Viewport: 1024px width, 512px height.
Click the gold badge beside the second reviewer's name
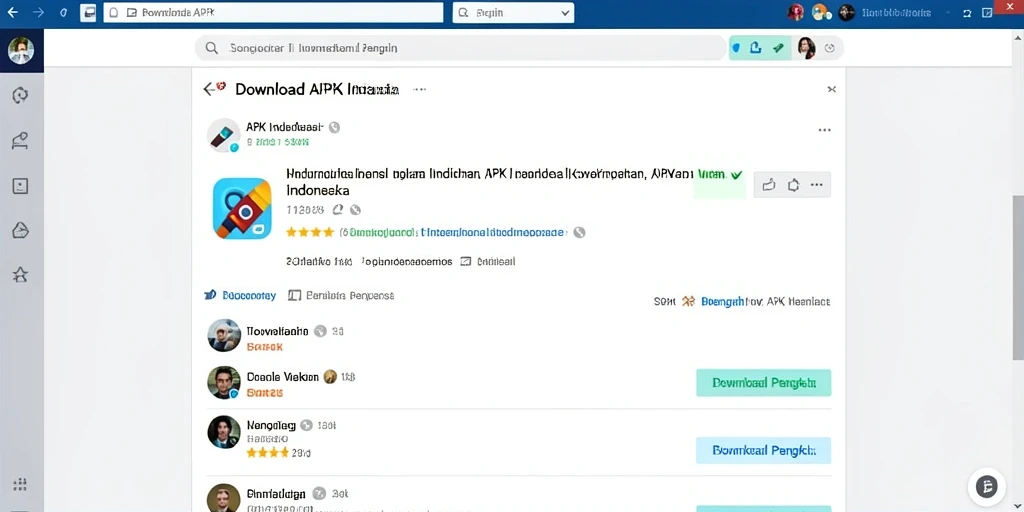point(330,377)
